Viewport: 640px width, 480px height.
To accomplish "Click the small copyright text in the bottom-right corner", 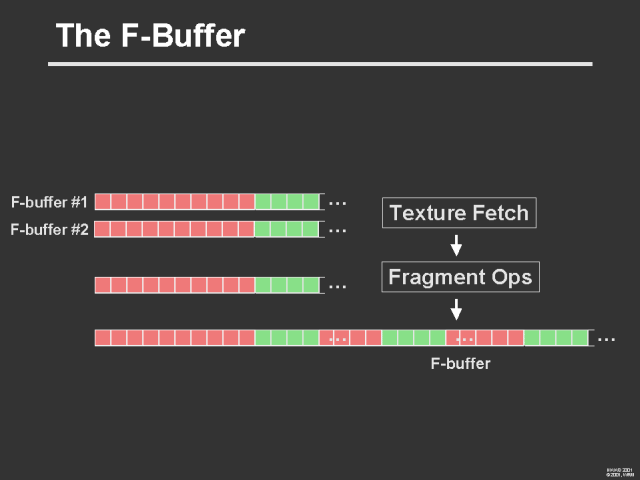I will (620, 470).
